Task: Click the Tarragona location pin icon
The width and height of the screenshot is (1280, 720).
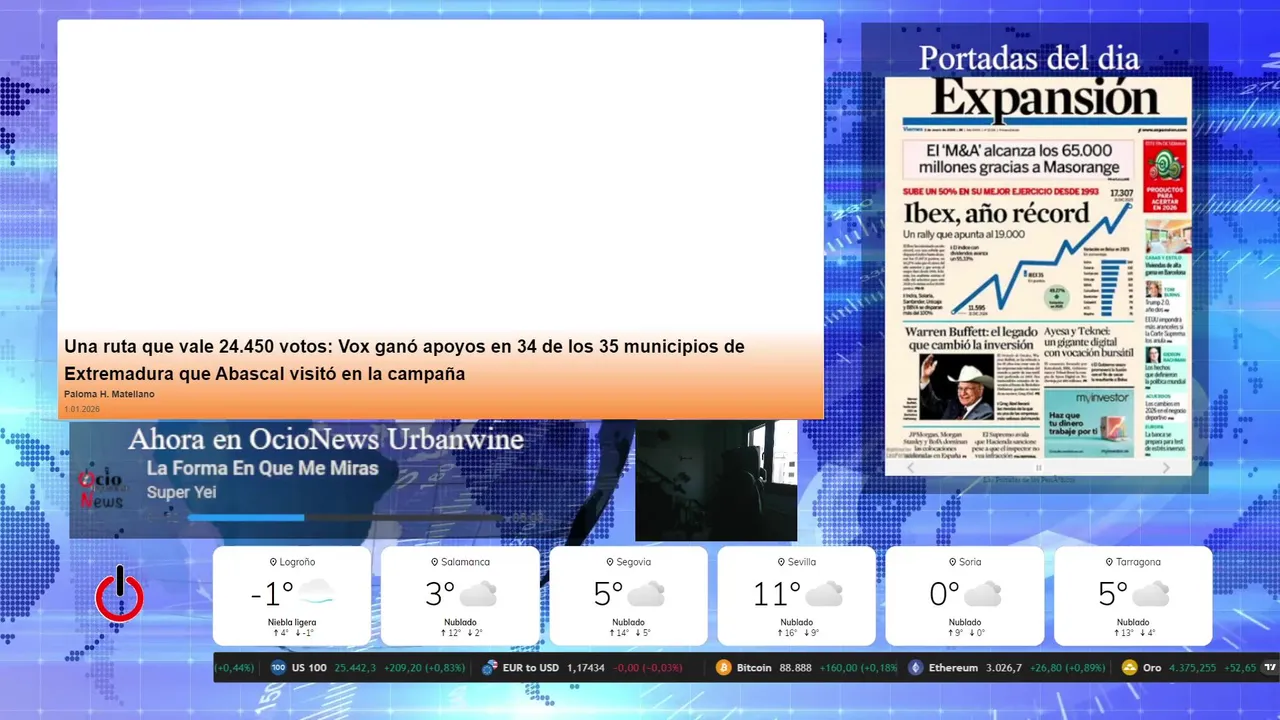Action: pyautogui.click(x=1109, y=562)
